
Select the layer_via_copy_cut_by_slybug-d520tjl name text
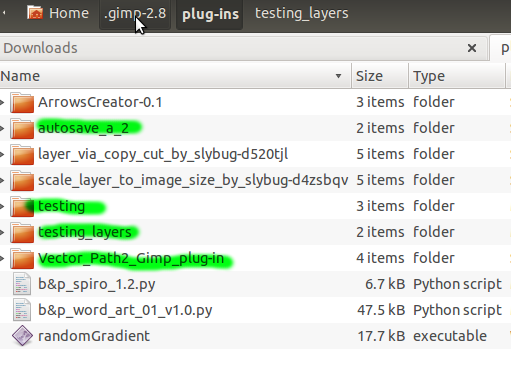(x=163, y=154)
